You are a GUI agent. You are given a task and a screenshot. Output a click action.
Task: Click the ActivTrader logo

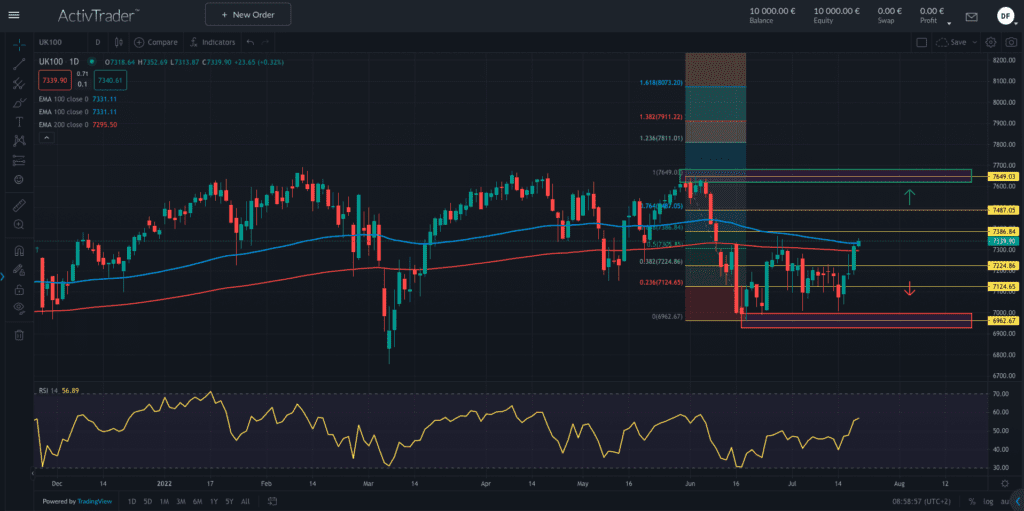click(x=99, y=14)
